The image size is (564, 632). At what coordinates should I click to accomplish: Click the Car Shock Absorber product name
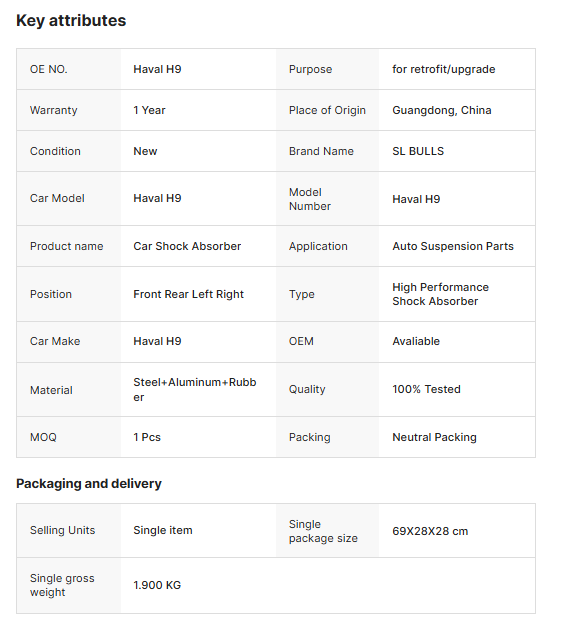tap(187, 246)
